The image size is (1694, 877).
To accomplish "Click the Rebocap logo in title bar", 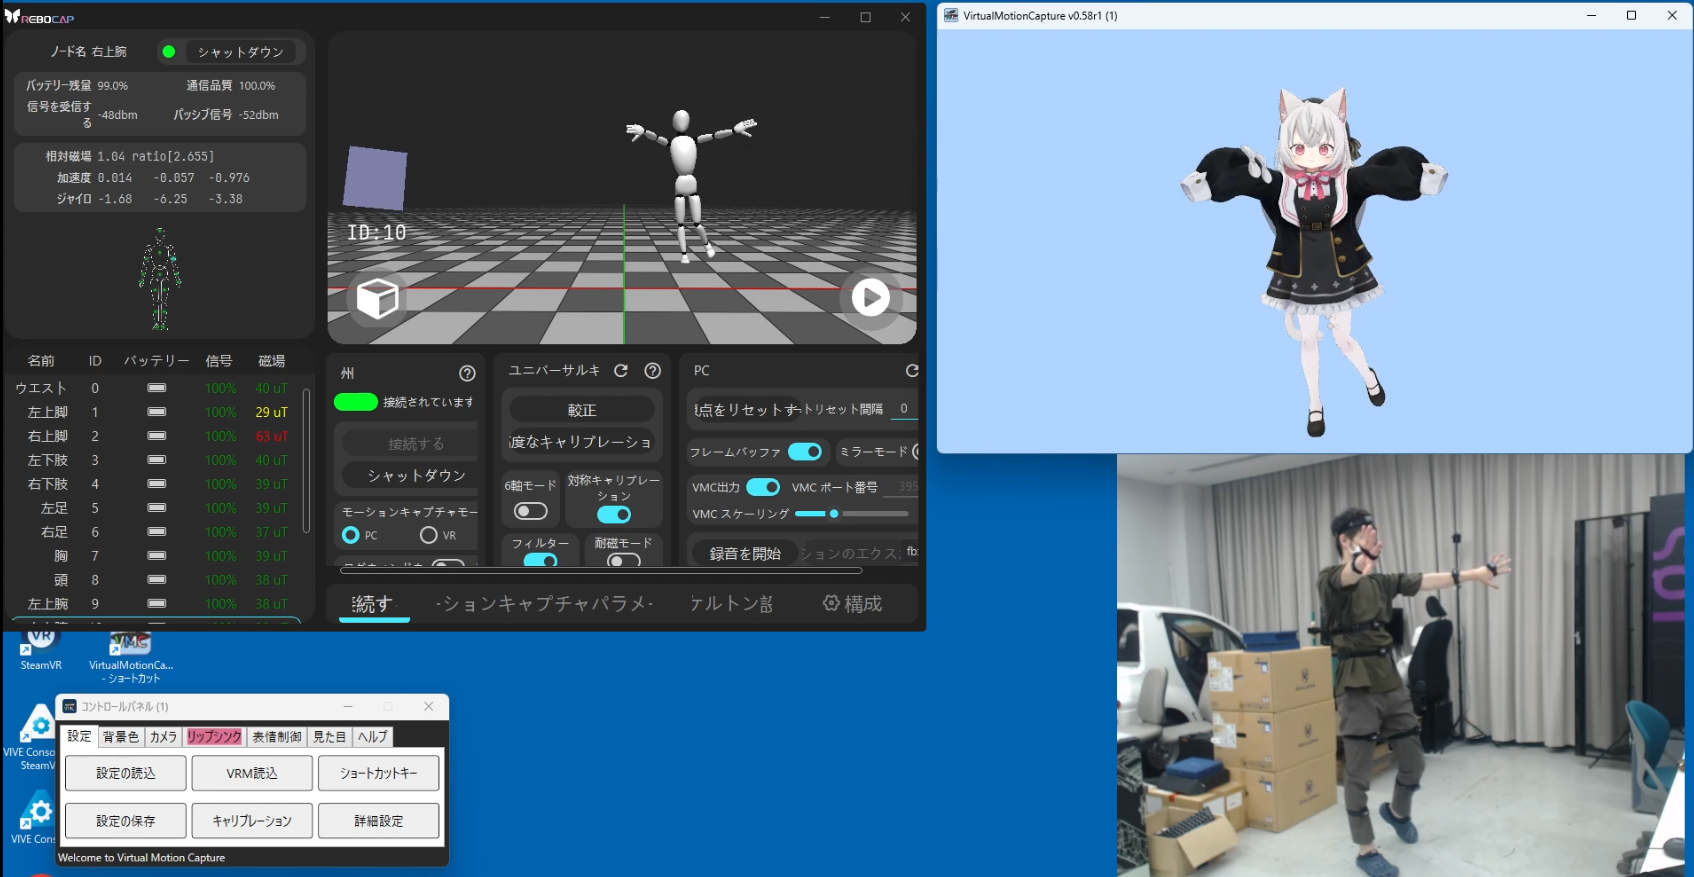I will point(39,17).
